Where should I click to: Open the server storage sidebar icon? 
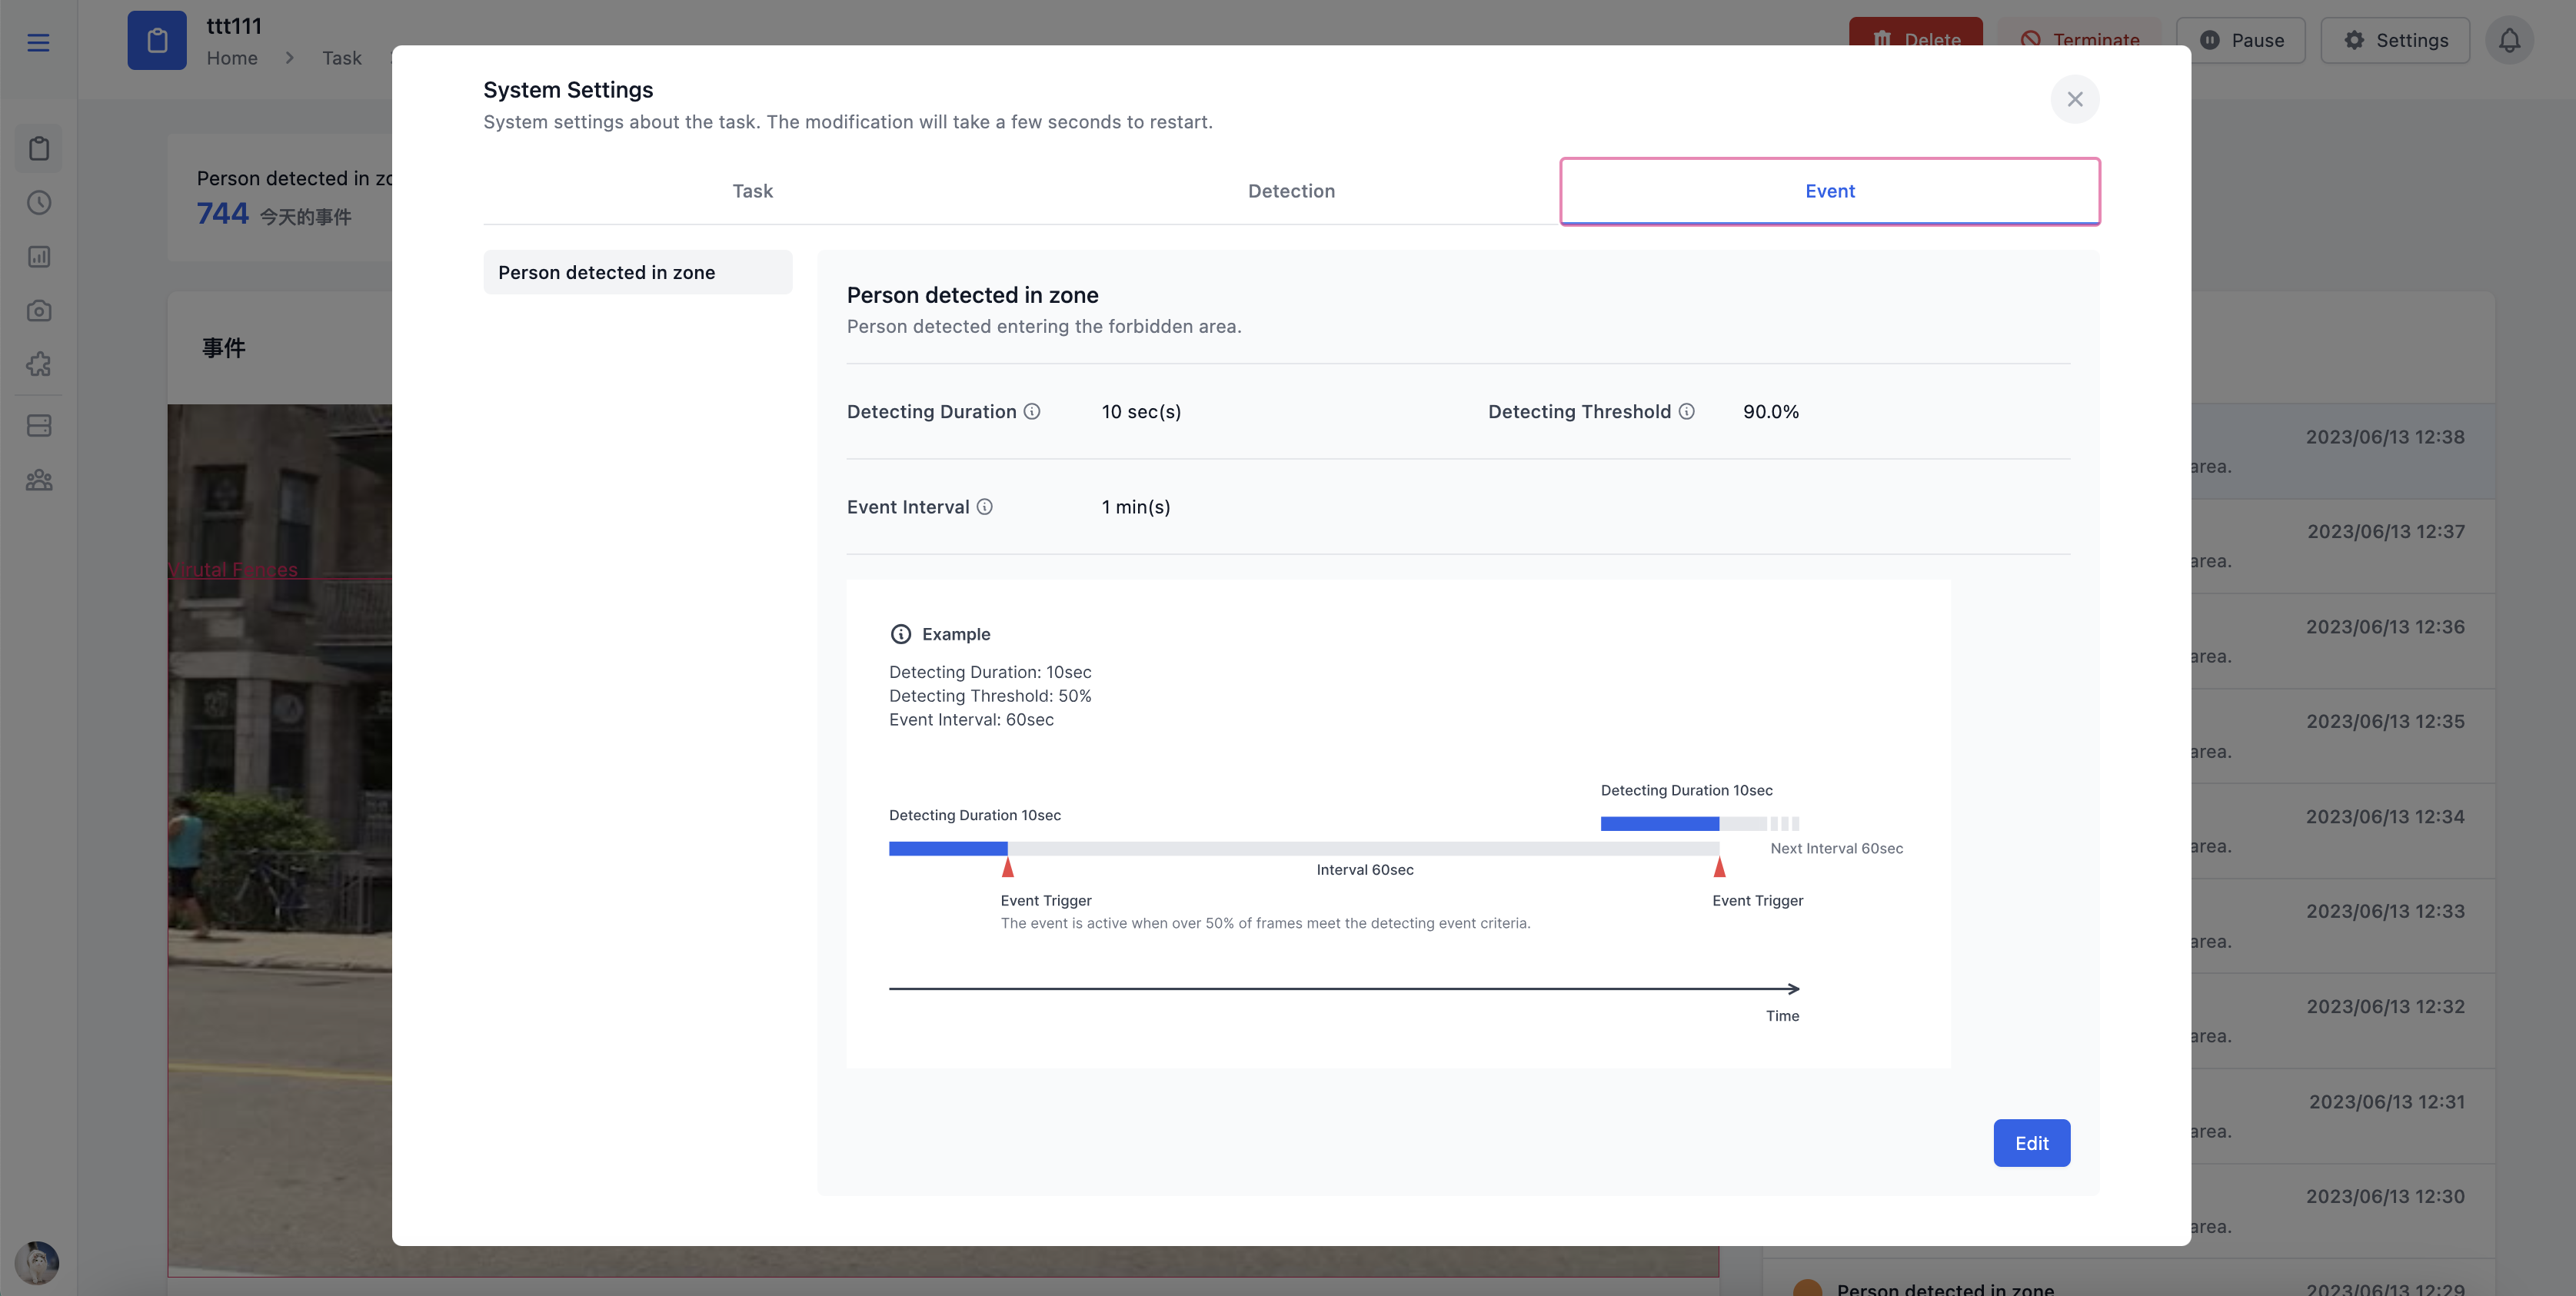39,426
